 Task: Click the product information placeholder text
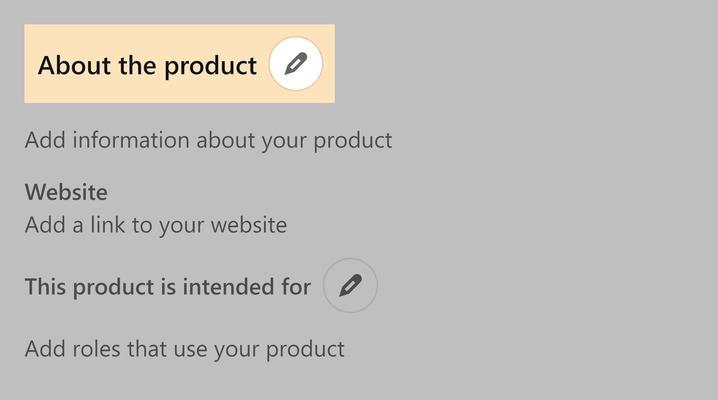tap(208, 140)
